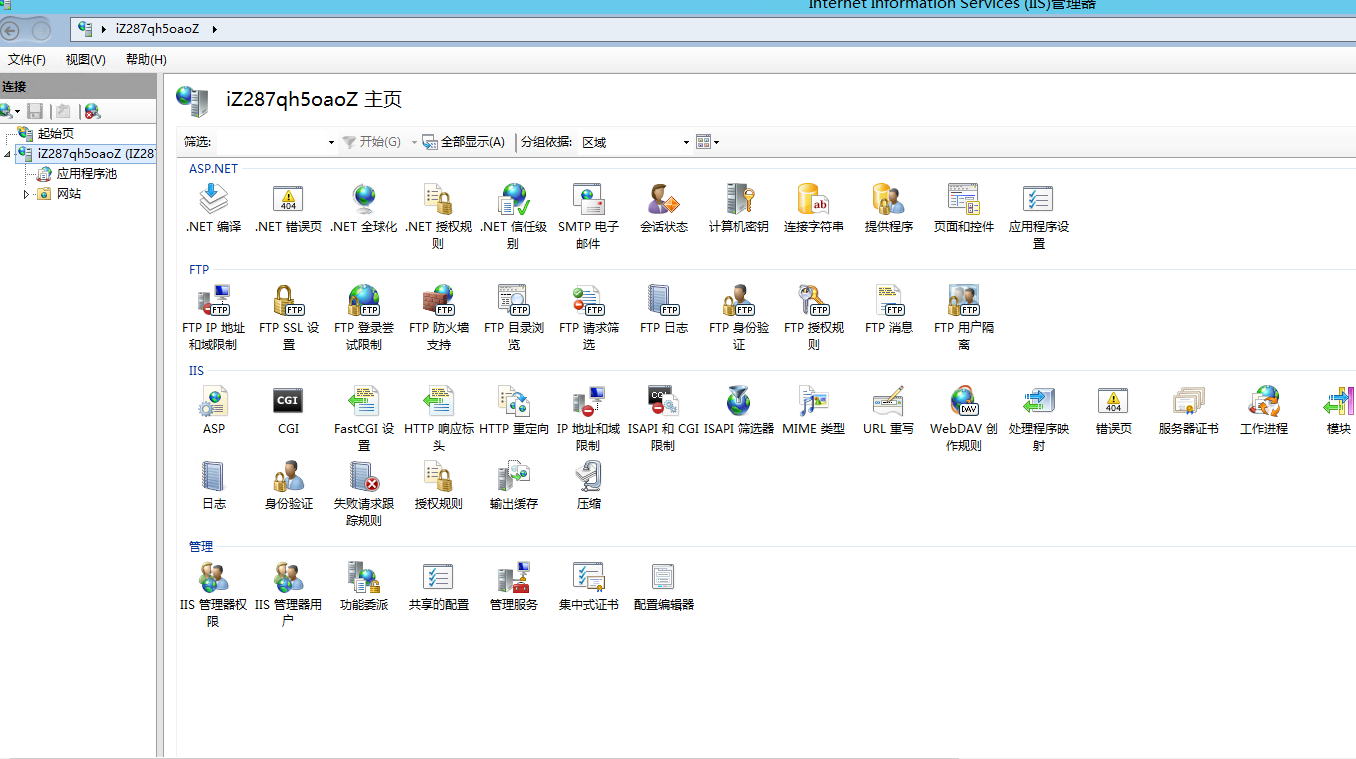
Task: Open 处理程序映射 feature
Action: click(1038, 418)
